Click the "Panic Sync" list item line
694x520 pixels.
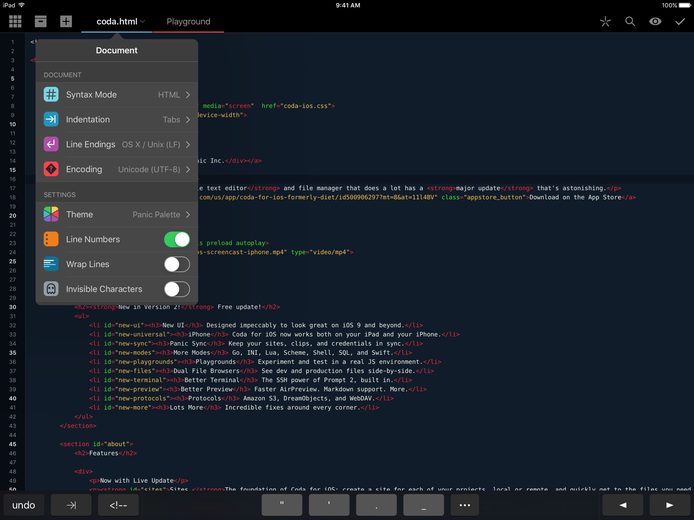pyautogui.click(x=256, y=343)
